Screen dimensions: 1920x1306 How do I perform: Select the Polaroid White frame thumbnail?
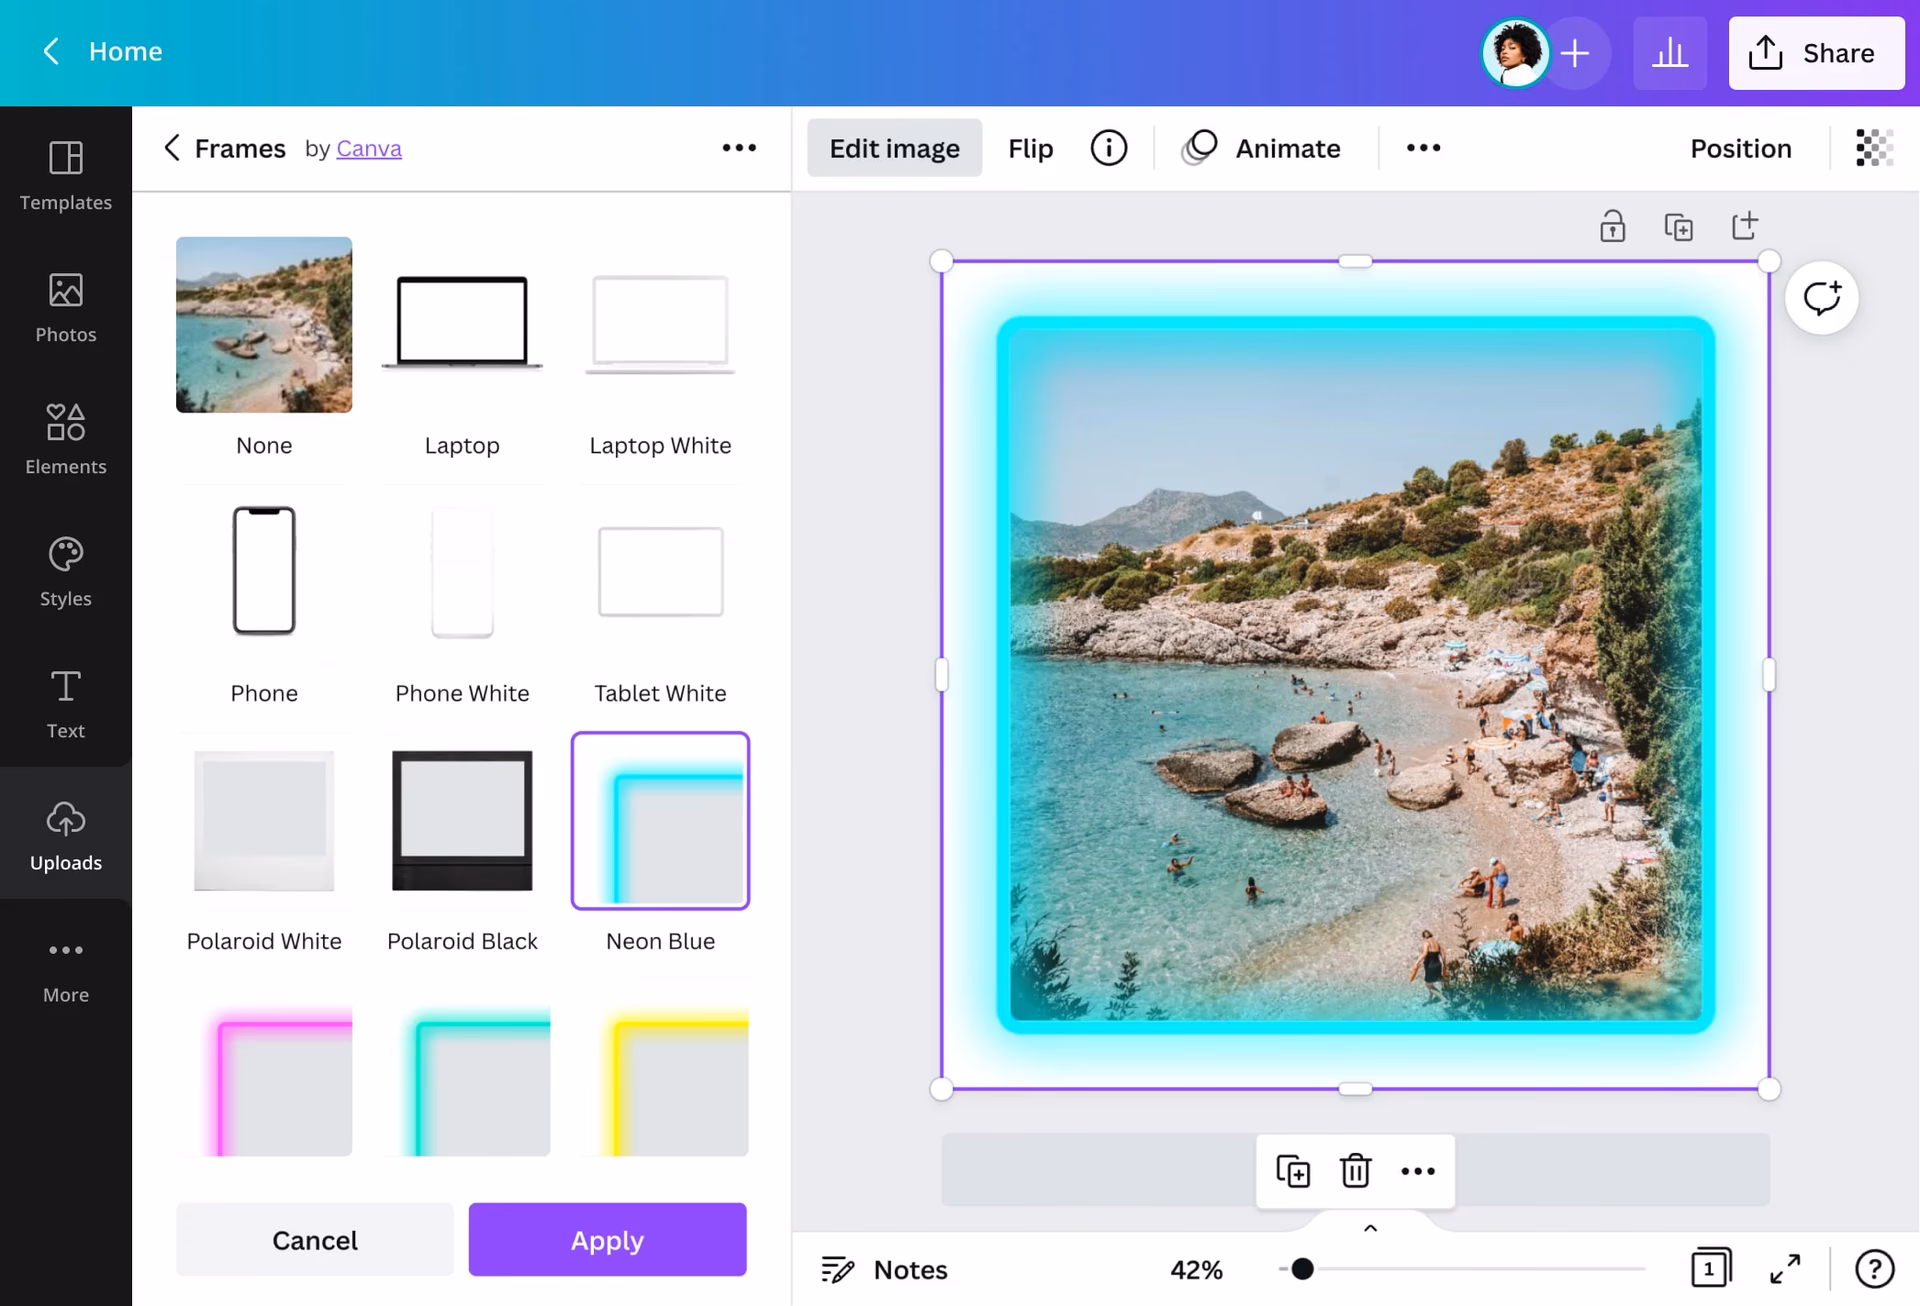[x=263, y=820]
